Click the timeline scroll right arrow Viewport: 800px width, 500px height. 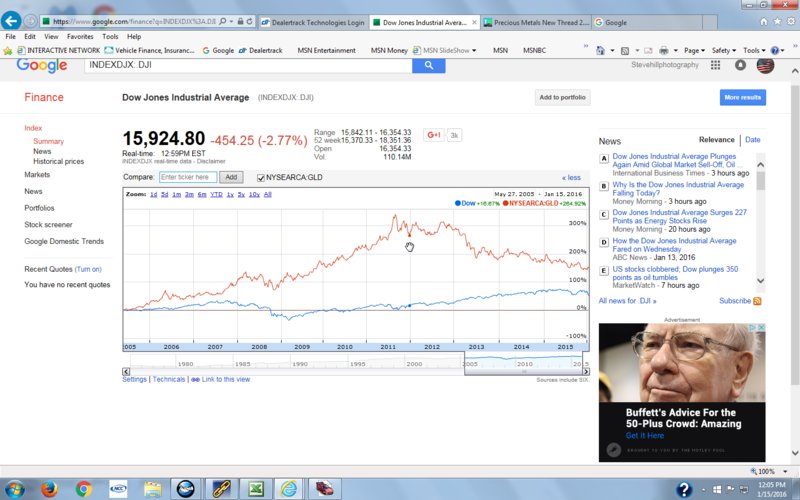click(x=586, y=371)
